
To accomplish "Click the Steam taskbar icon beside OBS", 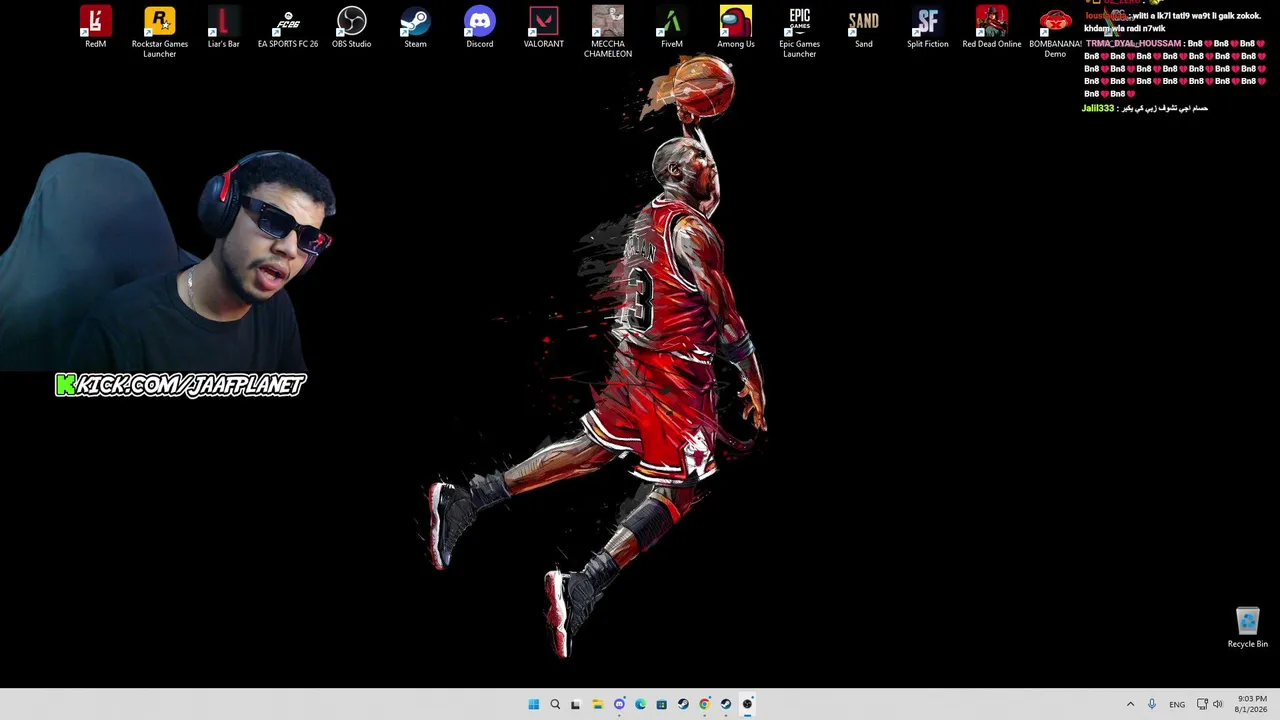I will (726, 704).
